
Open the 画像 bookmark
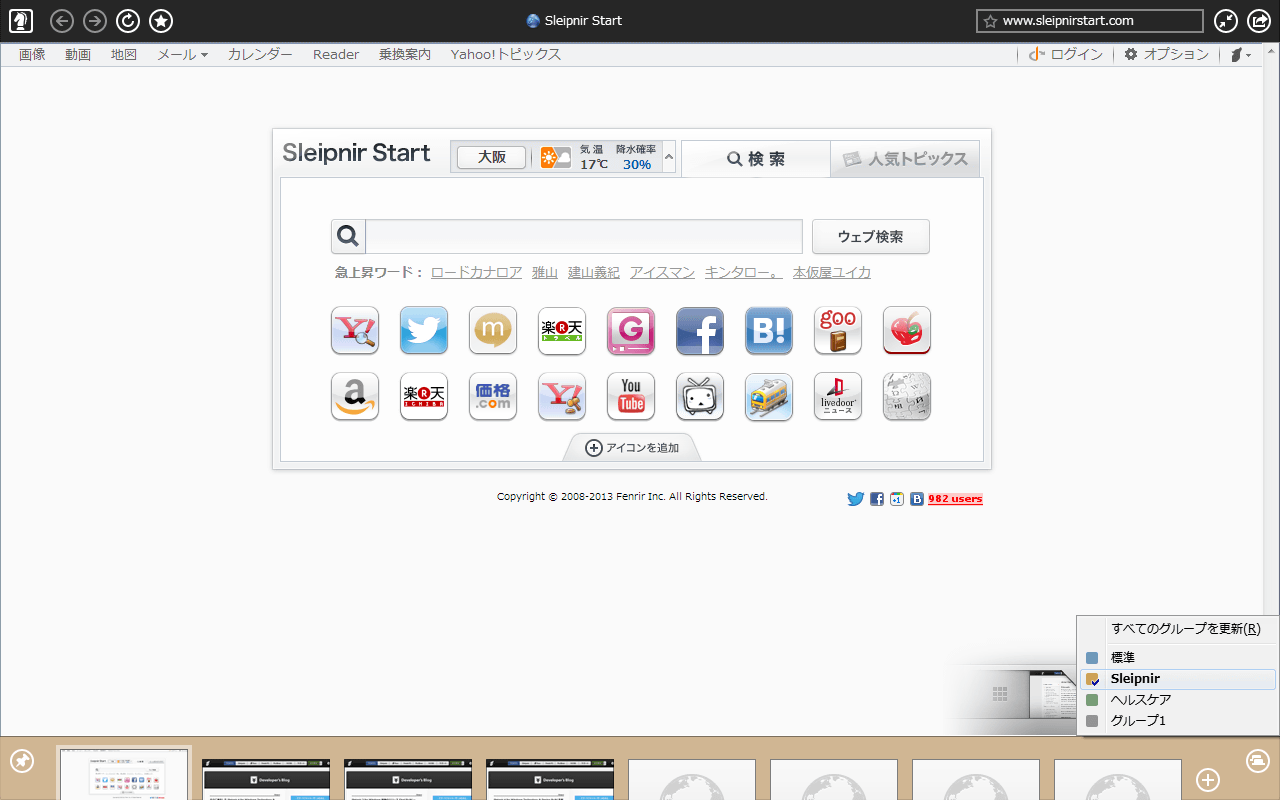pyautogui.click(x=32, y=55)
